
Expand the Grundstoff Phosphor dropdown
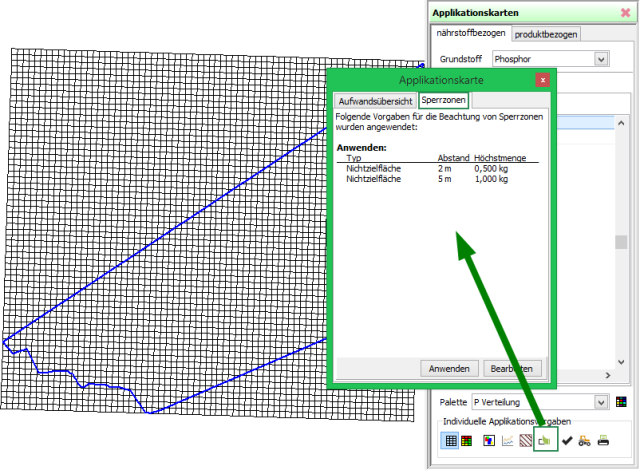tap(601, 59)
